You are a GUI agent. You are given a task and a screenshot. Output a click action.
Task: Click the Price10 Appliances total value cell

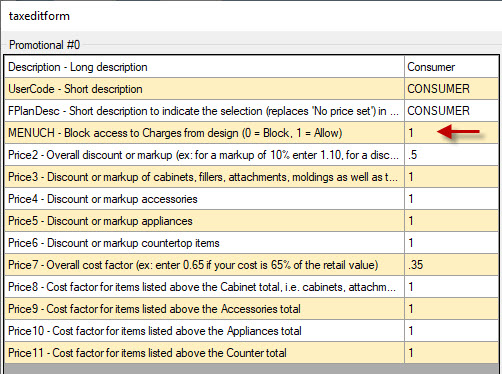451,331
